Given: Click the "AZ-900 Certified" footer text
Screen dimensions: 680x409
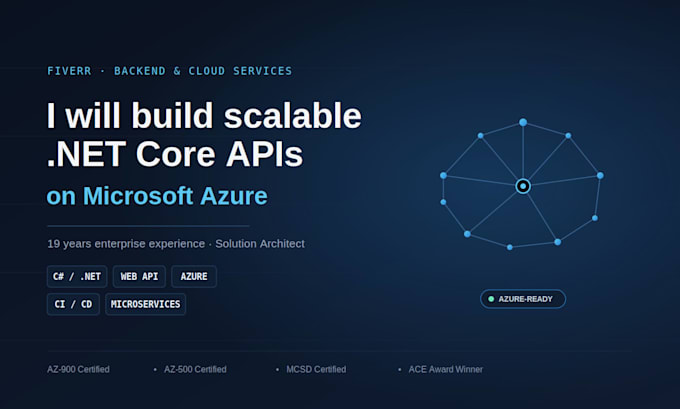Looking at the screenshot, I should point(78,369).
